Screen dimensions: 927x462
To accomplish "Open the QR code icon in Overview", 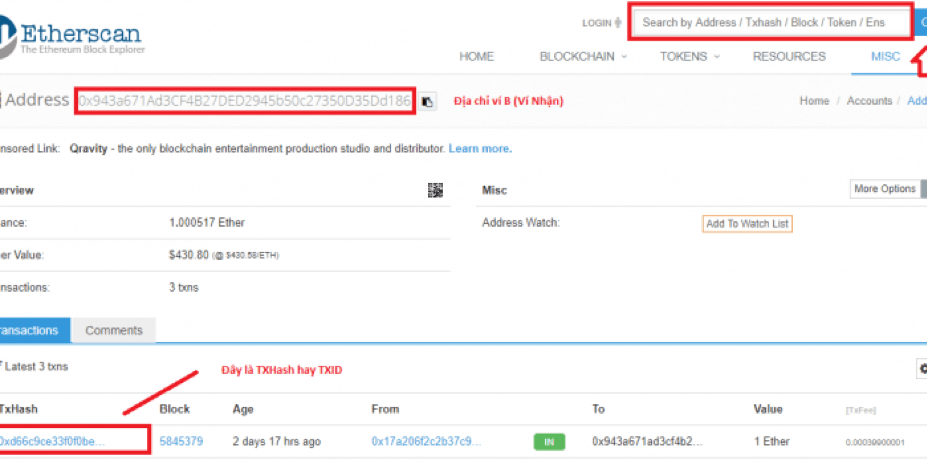I will [x=435, y=190].
